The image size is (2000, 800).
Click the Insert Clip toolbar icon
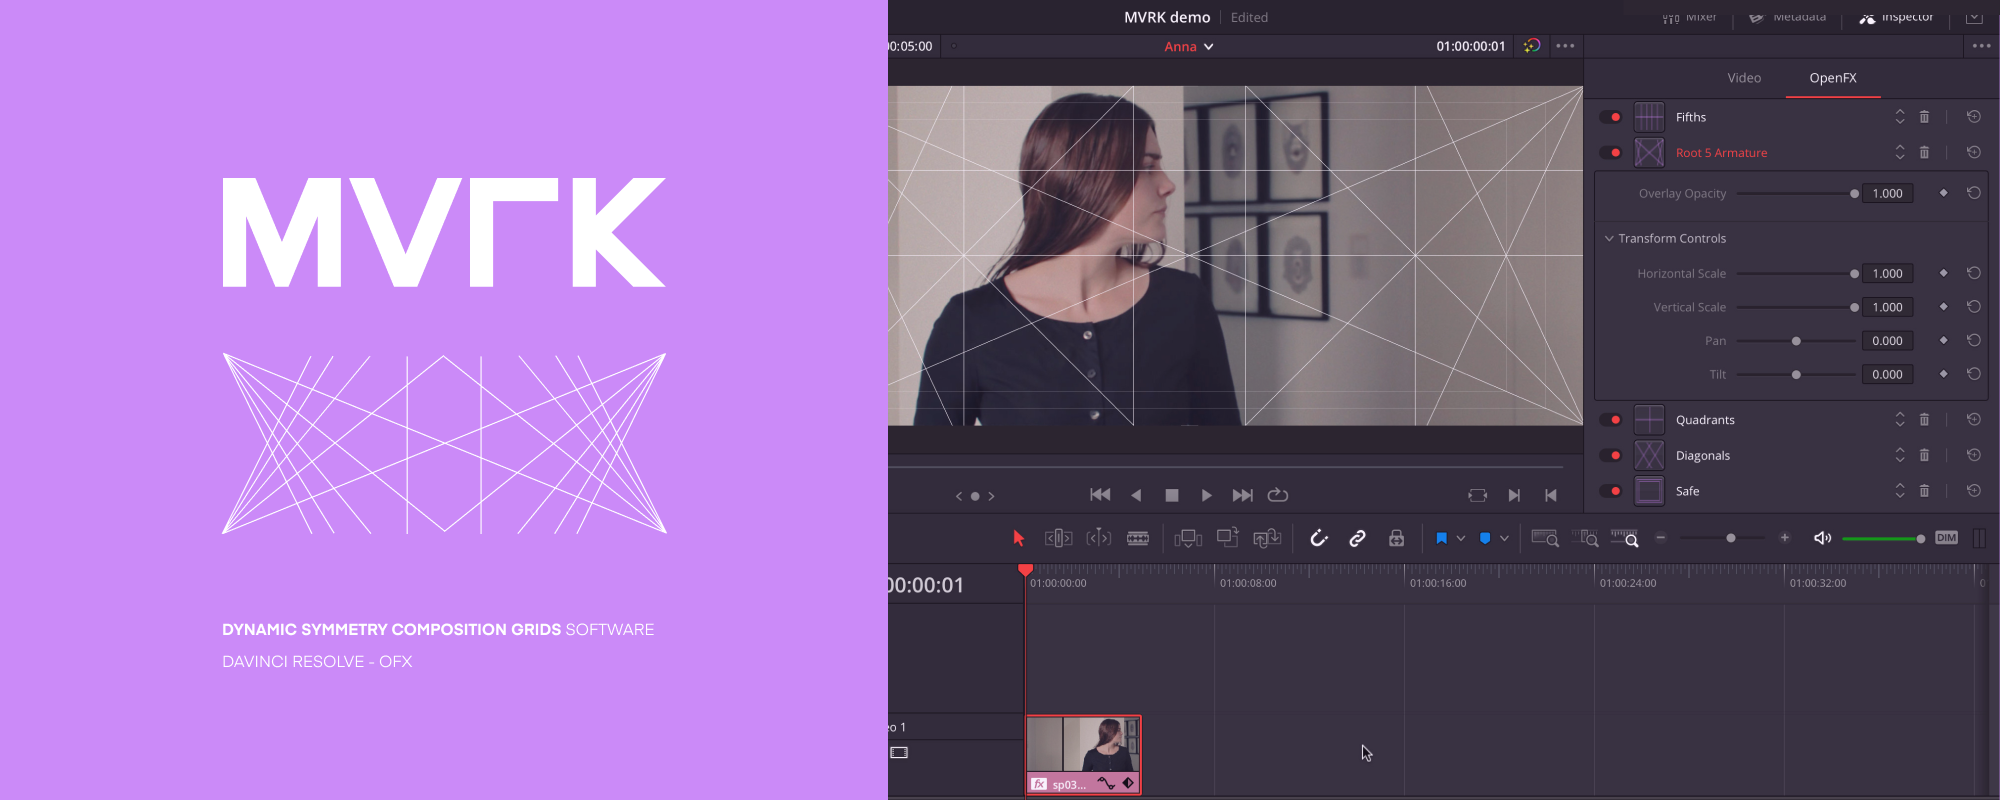(1188, 538)
